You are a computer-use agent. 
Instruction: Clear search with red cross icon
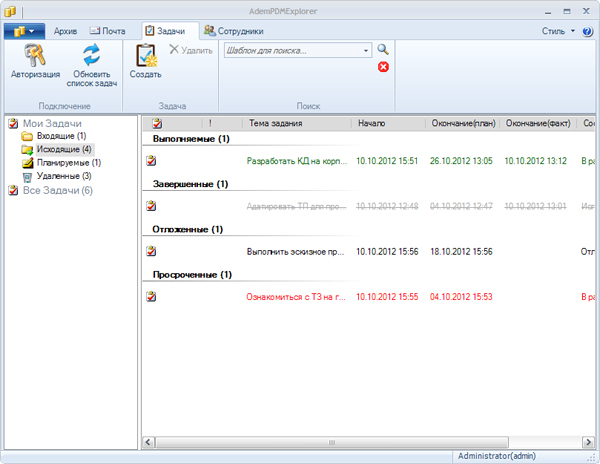pos(383,67)
